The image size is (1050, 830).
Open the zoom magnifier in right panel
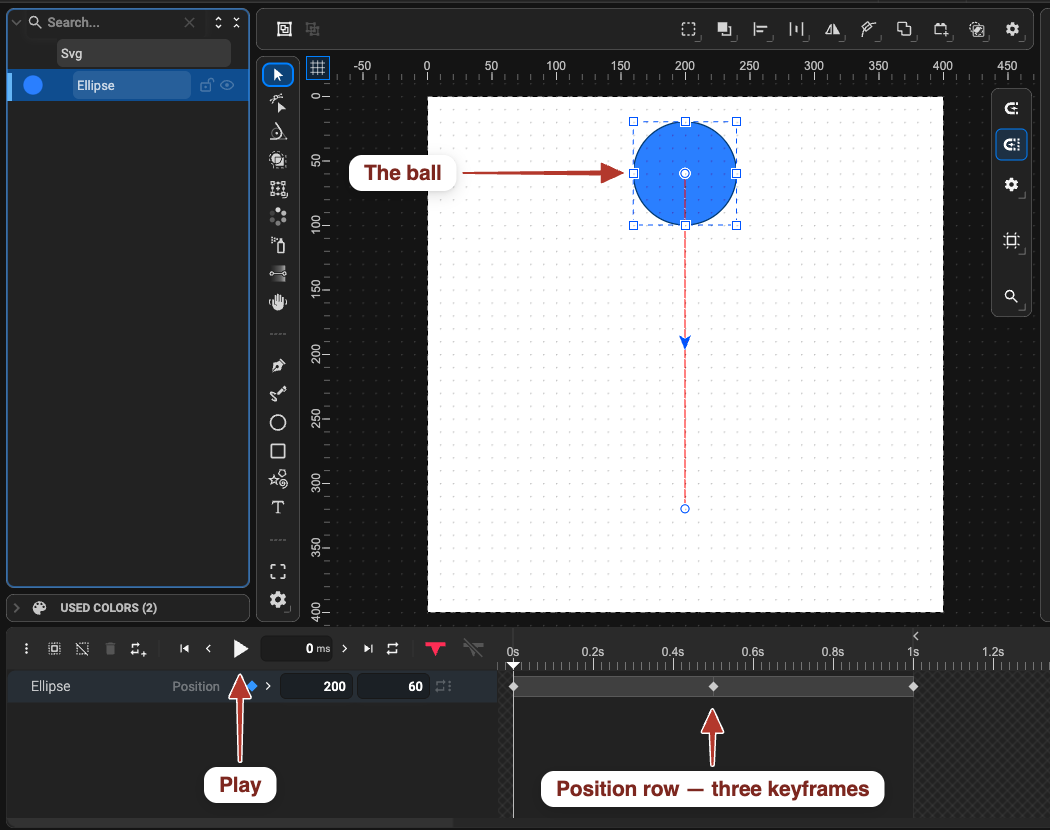[x=1011, y=296]
